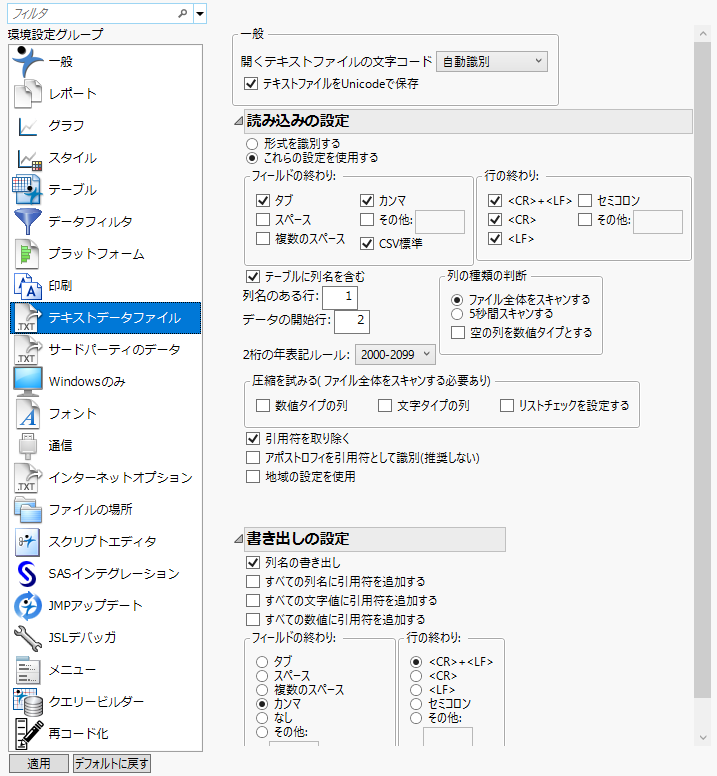Screen dimensions: 717x776
Task: Open the レポート group icon
Action: 28,94
